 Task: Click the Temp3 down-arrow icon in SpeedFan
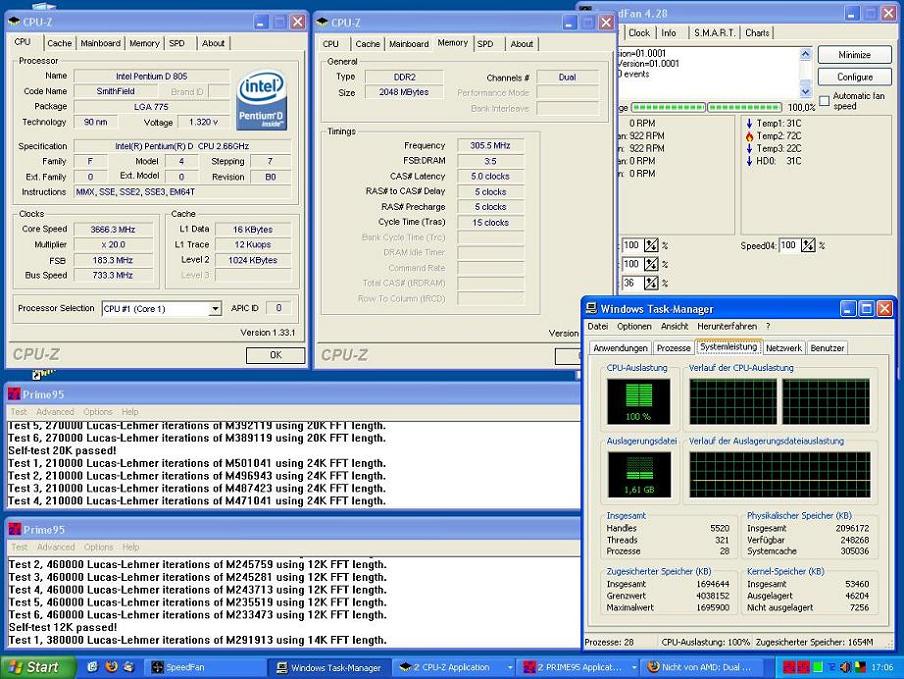749,149
